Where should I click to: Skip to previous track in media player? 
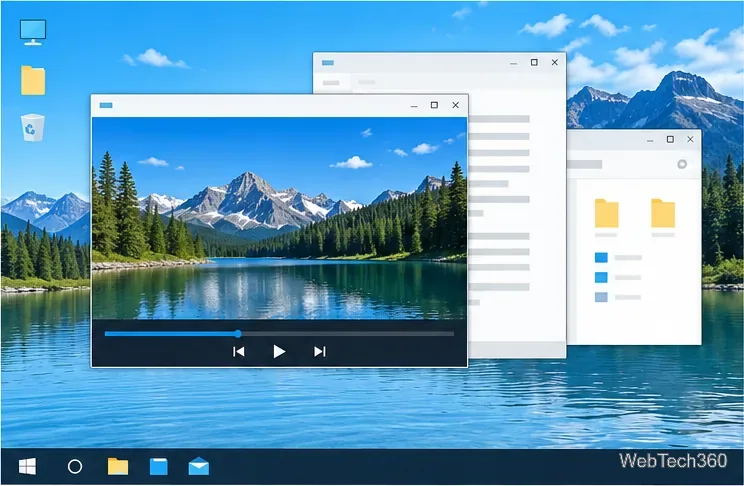point(239,352)
